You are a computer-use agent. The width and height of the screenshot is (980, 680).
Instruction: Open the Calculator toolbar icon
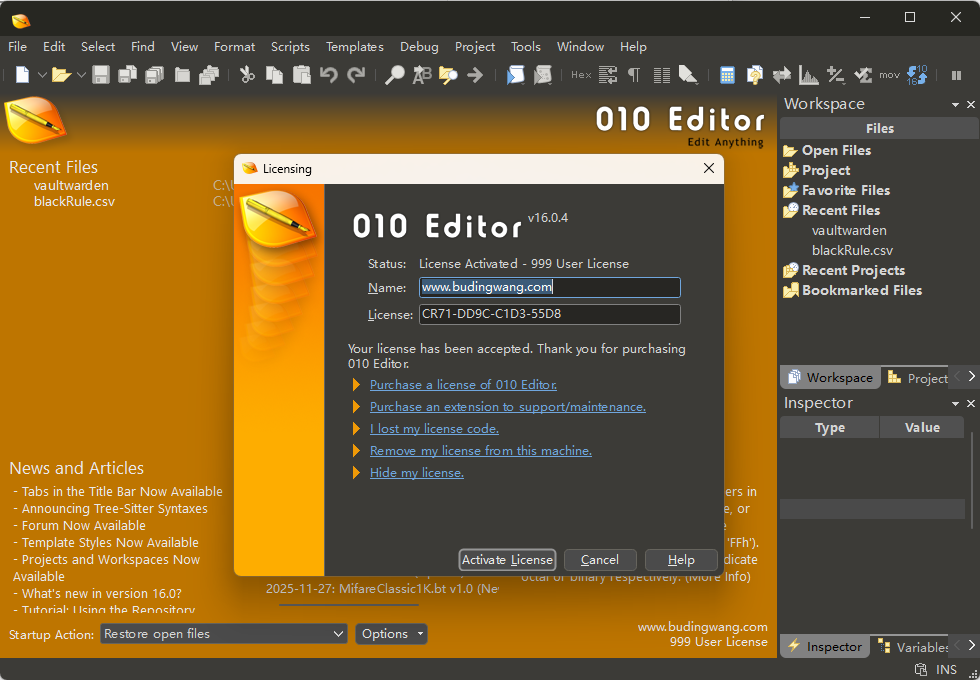[x=727, y=75]
